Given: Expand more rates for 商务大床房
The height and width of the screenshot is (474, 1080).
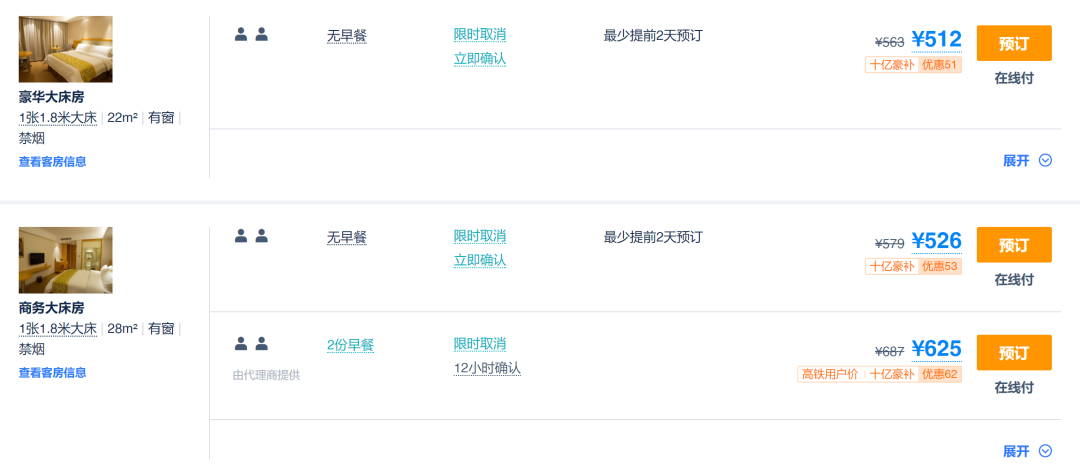Looking at the screenshot, I should tap(1017, 451).
